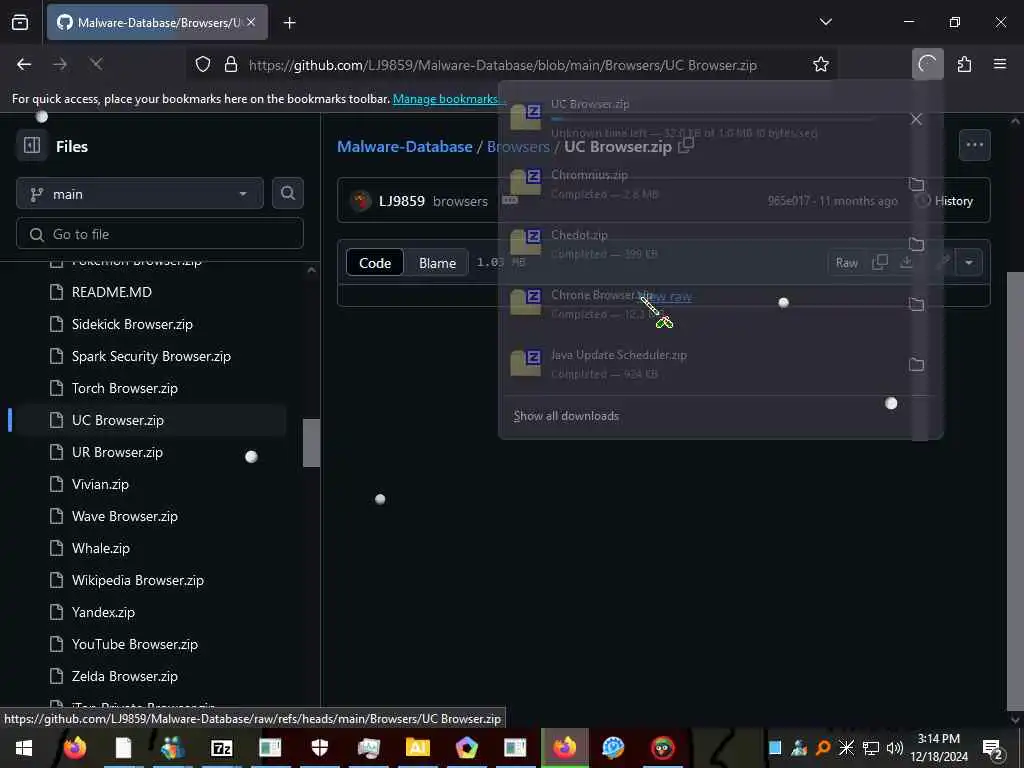
Task: Go back to the previous page
Action: pos(24,64)
